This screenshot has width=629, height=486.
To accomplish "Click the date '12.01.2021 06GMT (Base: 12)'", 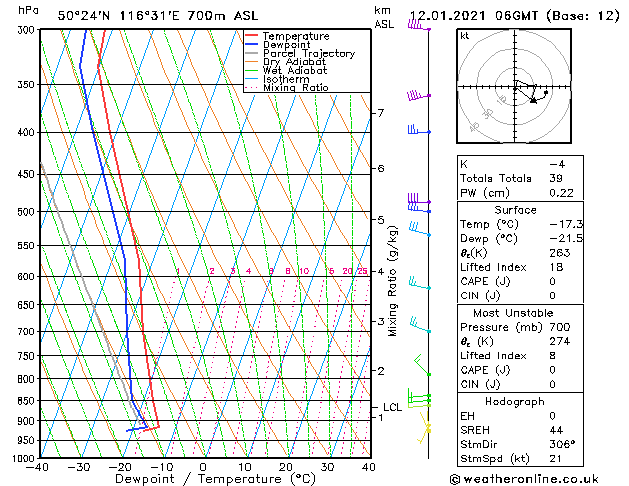I will coord(514,16).
